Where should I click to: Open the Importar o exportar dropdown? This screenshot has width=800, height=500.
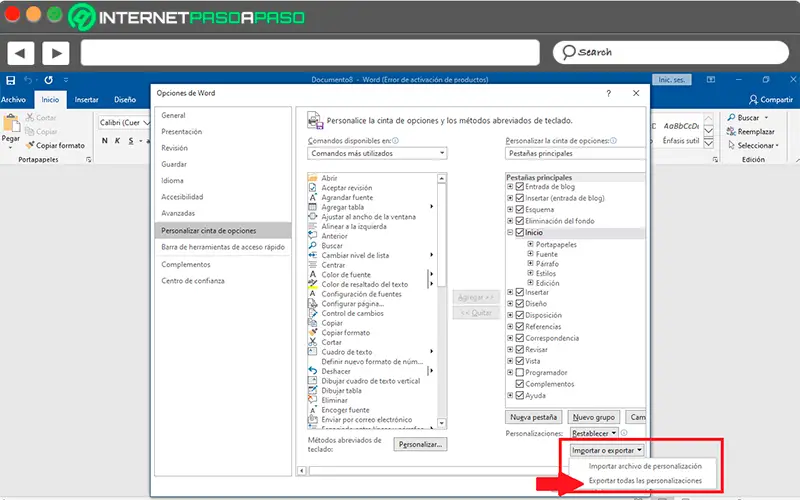click(607, 451)
